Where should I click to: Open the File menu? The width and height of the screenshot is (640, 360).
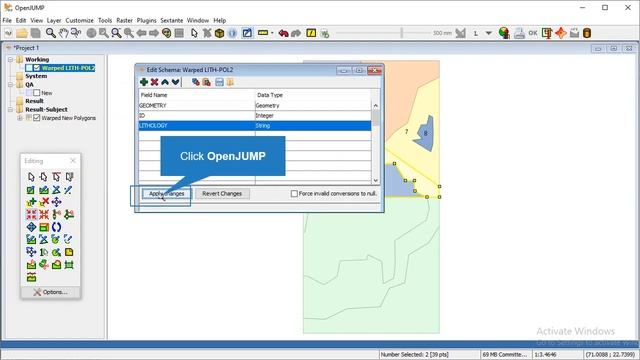[7, 20]
